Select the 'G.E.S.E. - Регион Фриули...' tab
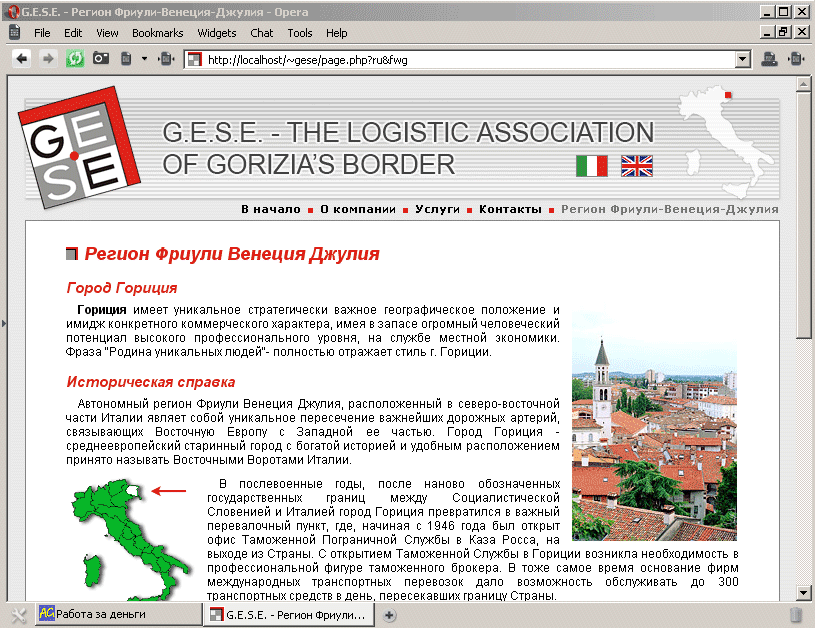 pos(288,615)
